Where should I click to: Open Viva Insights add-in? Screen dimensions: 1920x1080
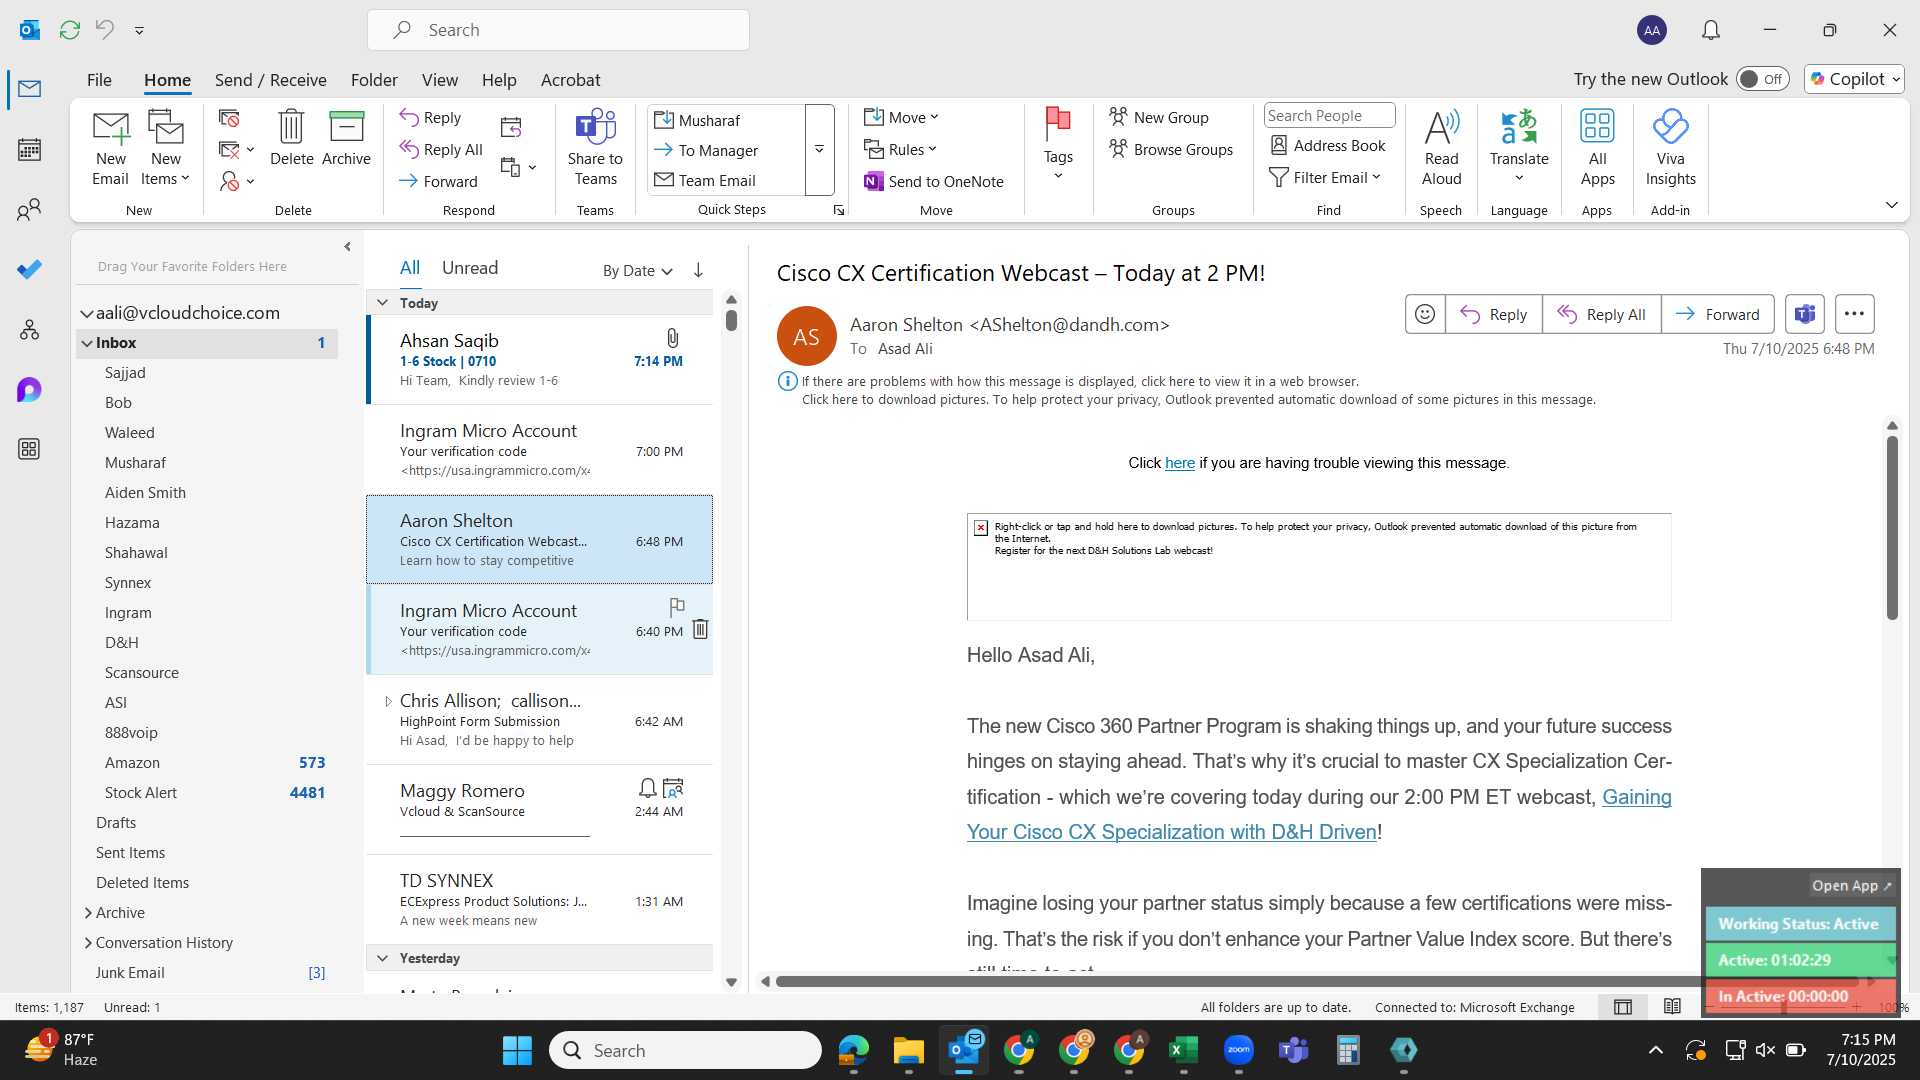tap(1670, 148)
